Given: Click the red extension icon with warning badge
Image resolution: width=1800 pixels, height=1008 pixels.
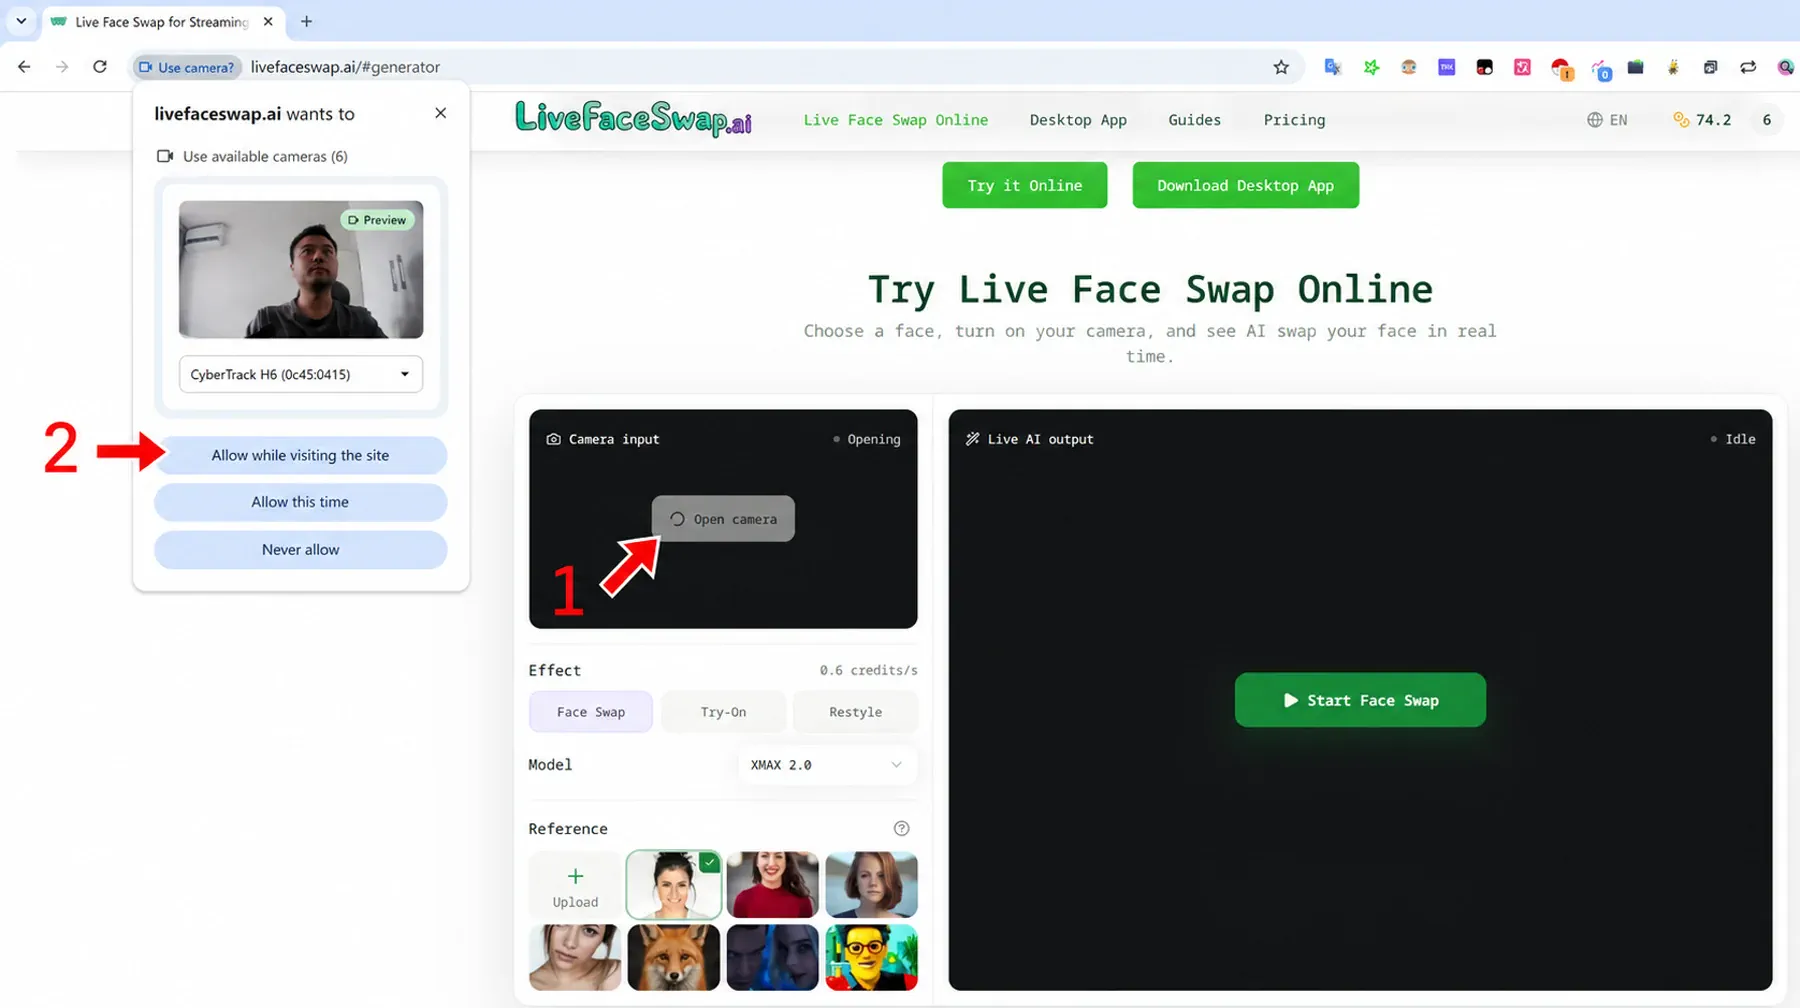Looking at the screenshot, I should click(x=1561, y=69).
